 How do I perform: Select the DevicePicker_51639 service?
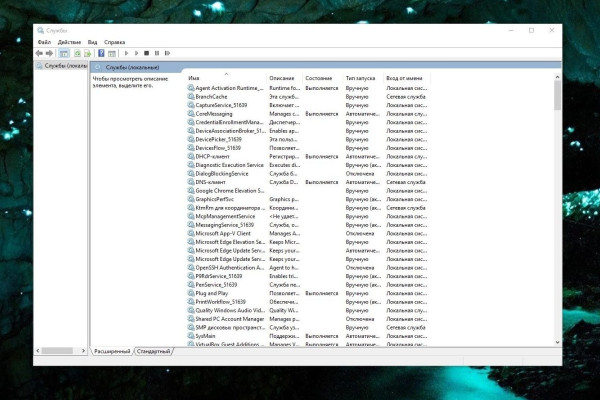tap(307, 139)
